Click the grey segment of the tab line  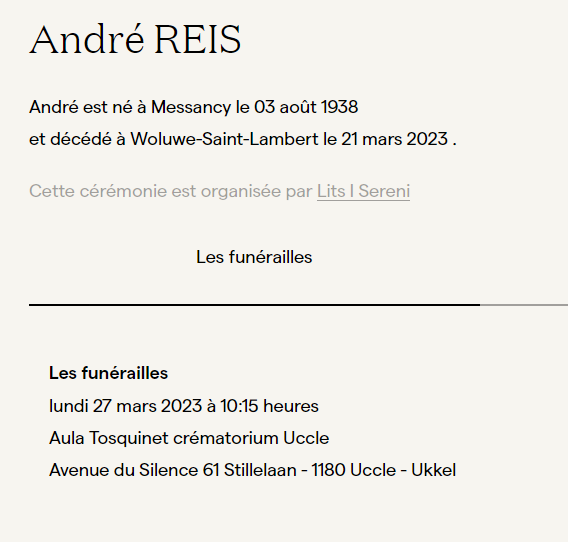pos(524,305)
